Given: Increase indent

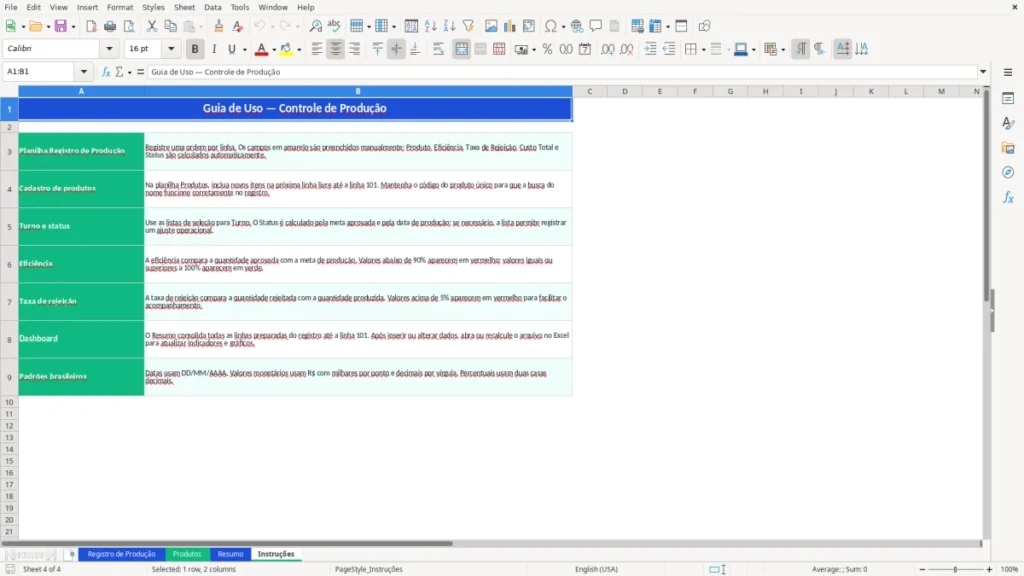Looking at the screenshot, I should pyautogui.click(x=650, y=49).
